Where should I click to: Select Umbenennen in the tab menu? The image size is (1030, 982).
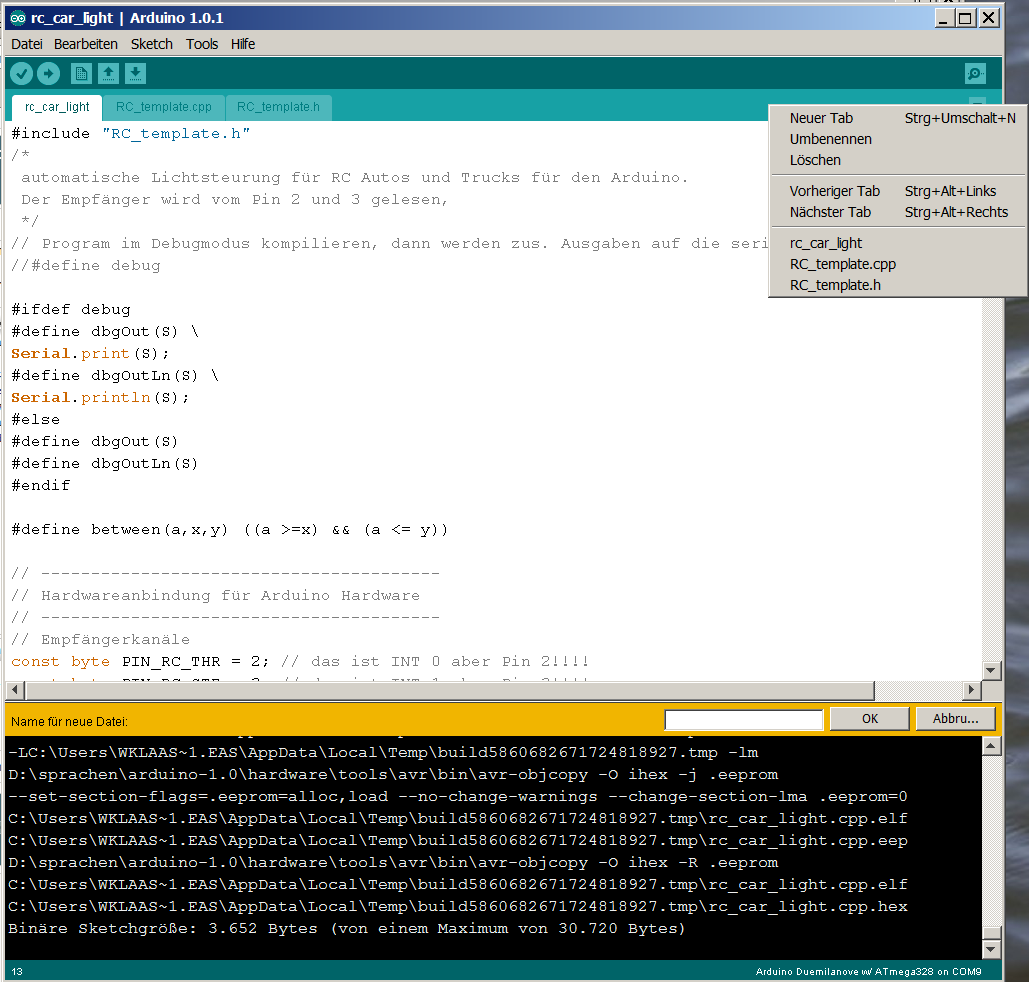[830, 139]
